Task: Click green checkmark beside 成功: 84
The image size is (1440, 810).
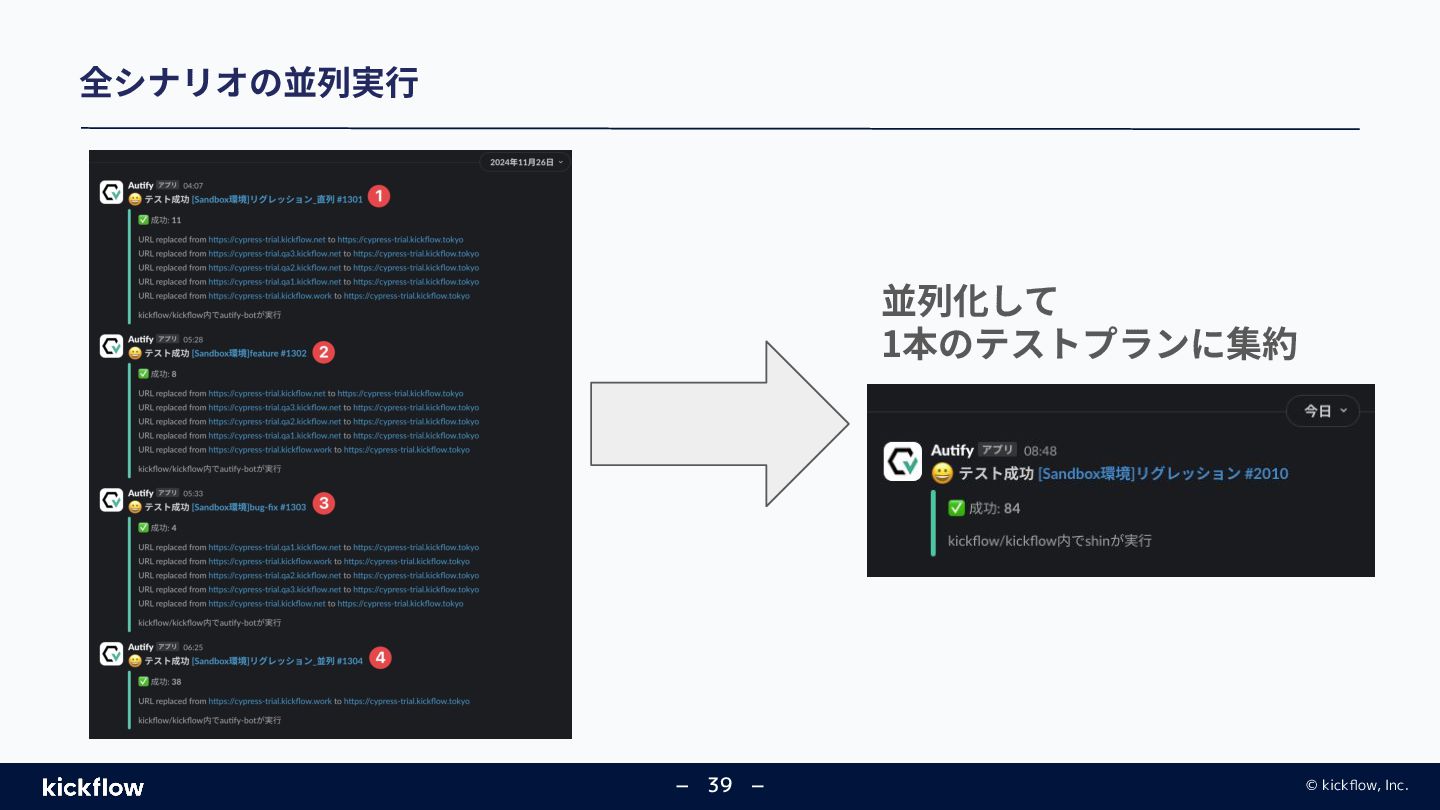Action: 956,508
